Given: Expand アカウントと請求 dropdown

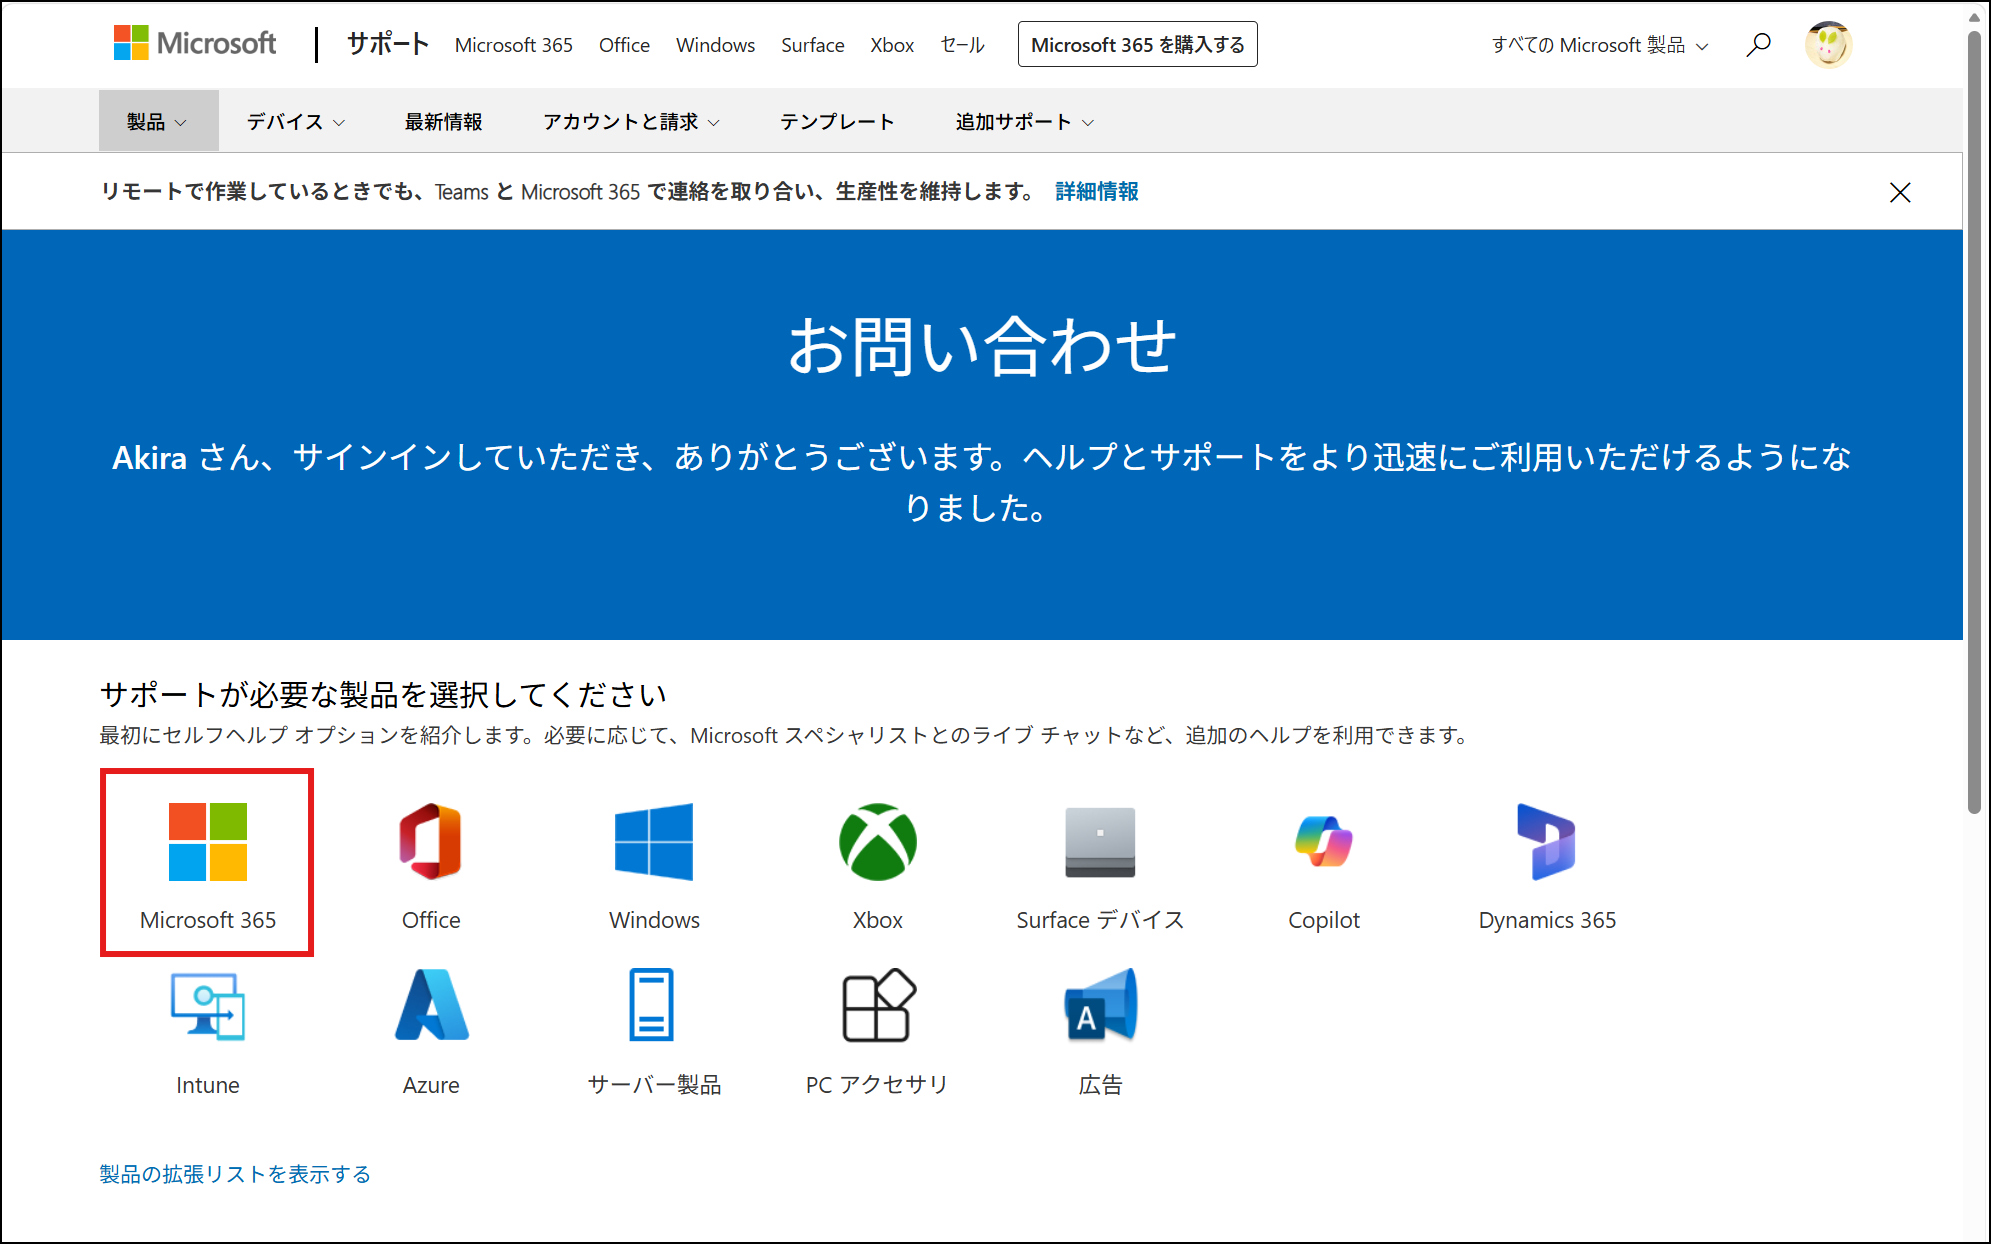Looking at the screenshot, I should [x=631, y=121].
